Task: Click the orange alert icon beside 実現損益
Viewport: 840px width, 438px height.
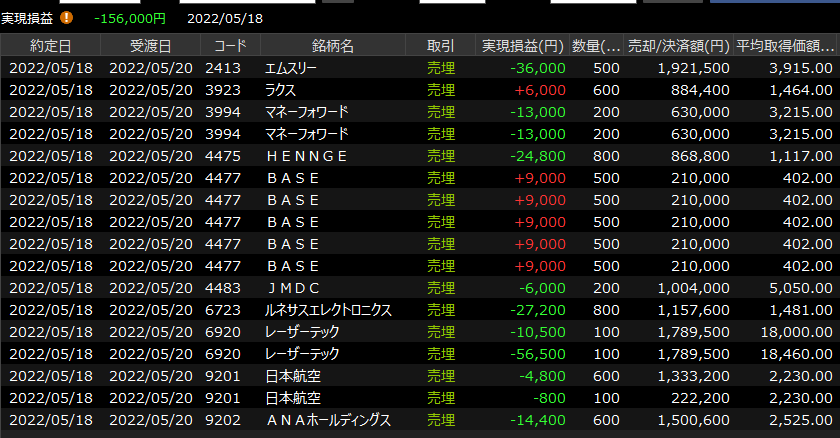Action: tap(67, 18)
